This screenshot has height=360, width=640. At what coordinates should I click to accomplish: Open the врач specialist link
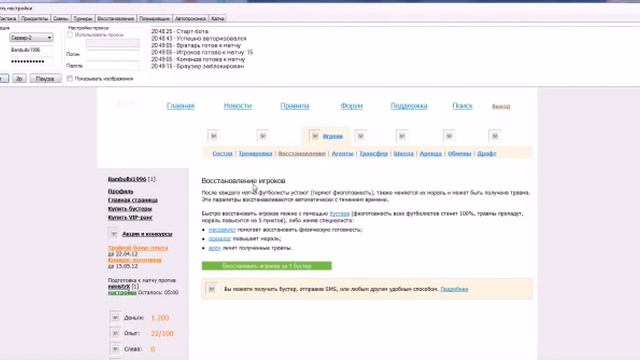(x=214, y=248)
